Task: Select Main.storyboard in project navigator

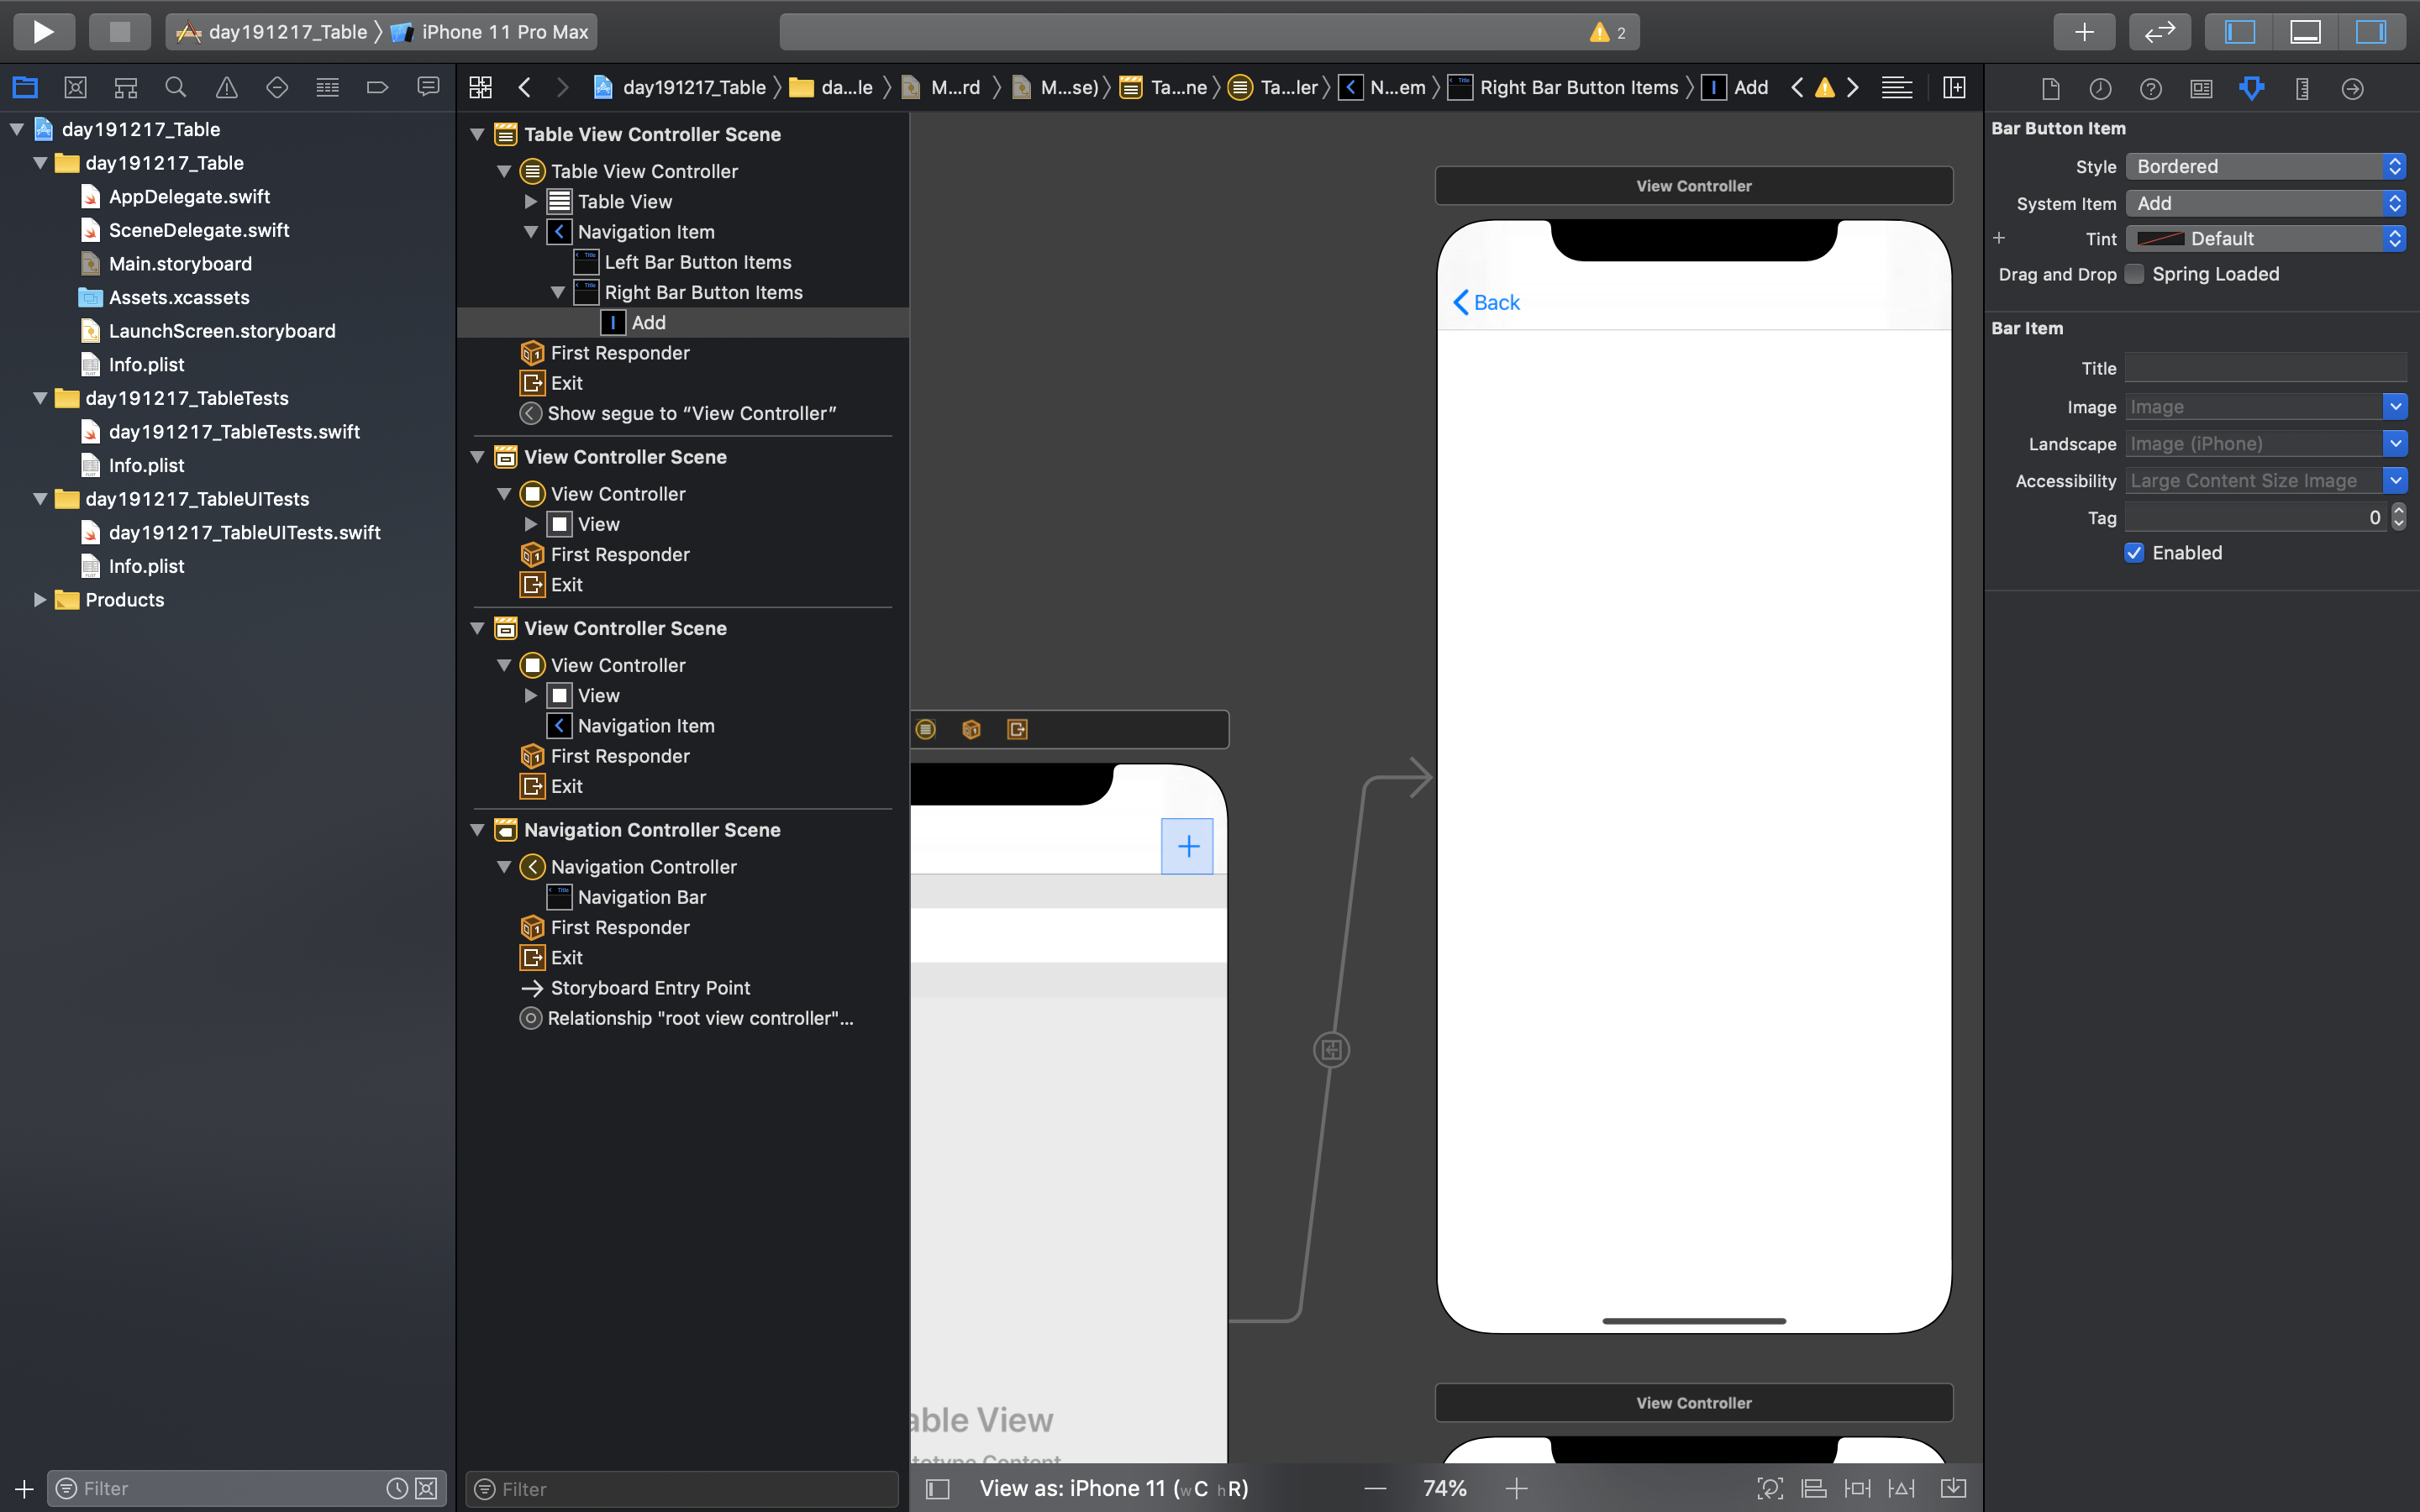Action: [180, 263]
